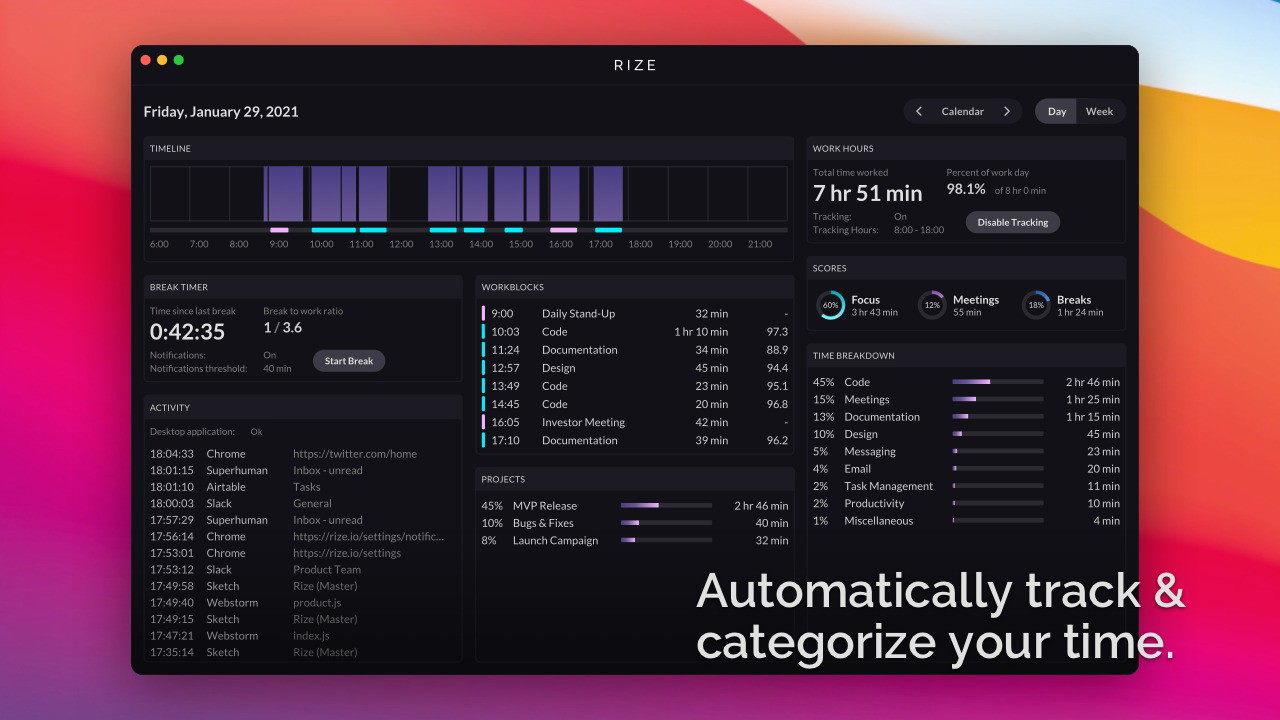Click the cyan marker beside 10:03 Code workblock
Viewport: 1280px width, 720px height.
484,332
